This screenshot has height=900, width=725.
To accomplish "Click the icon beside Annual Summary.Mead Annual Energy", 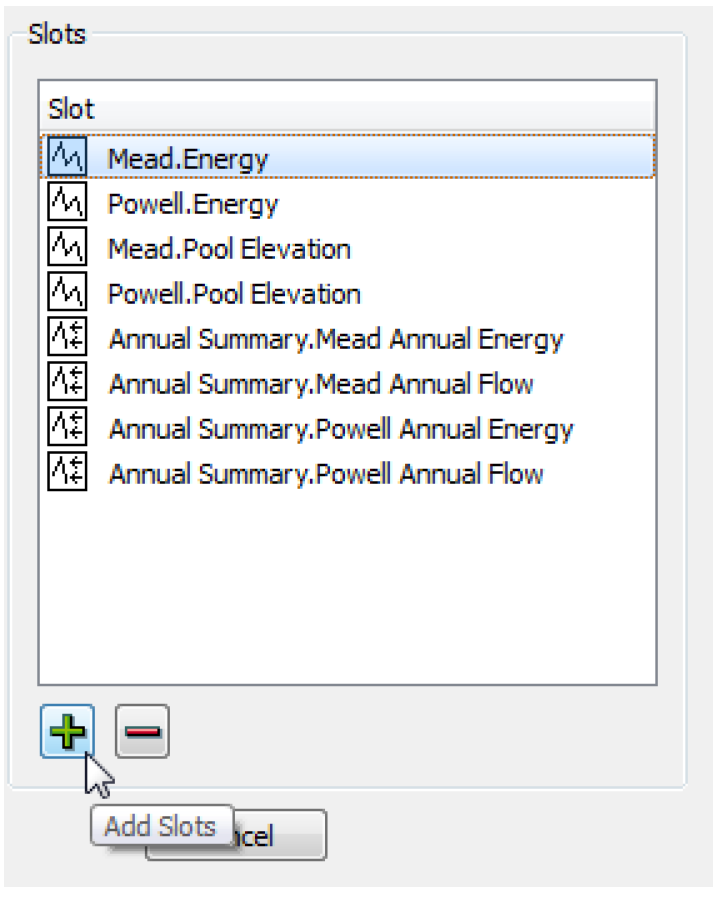I will click(67, 339).
